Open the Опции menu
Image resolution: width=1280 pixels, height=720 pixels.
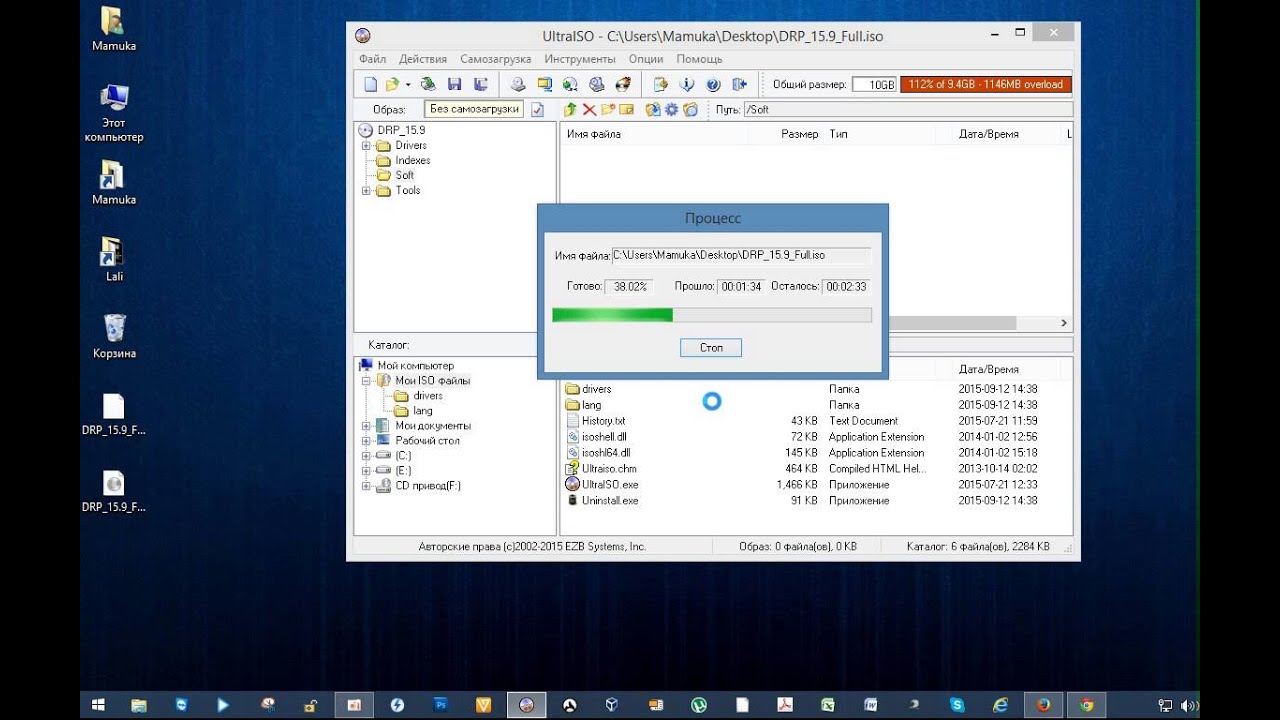click(646, 59)
